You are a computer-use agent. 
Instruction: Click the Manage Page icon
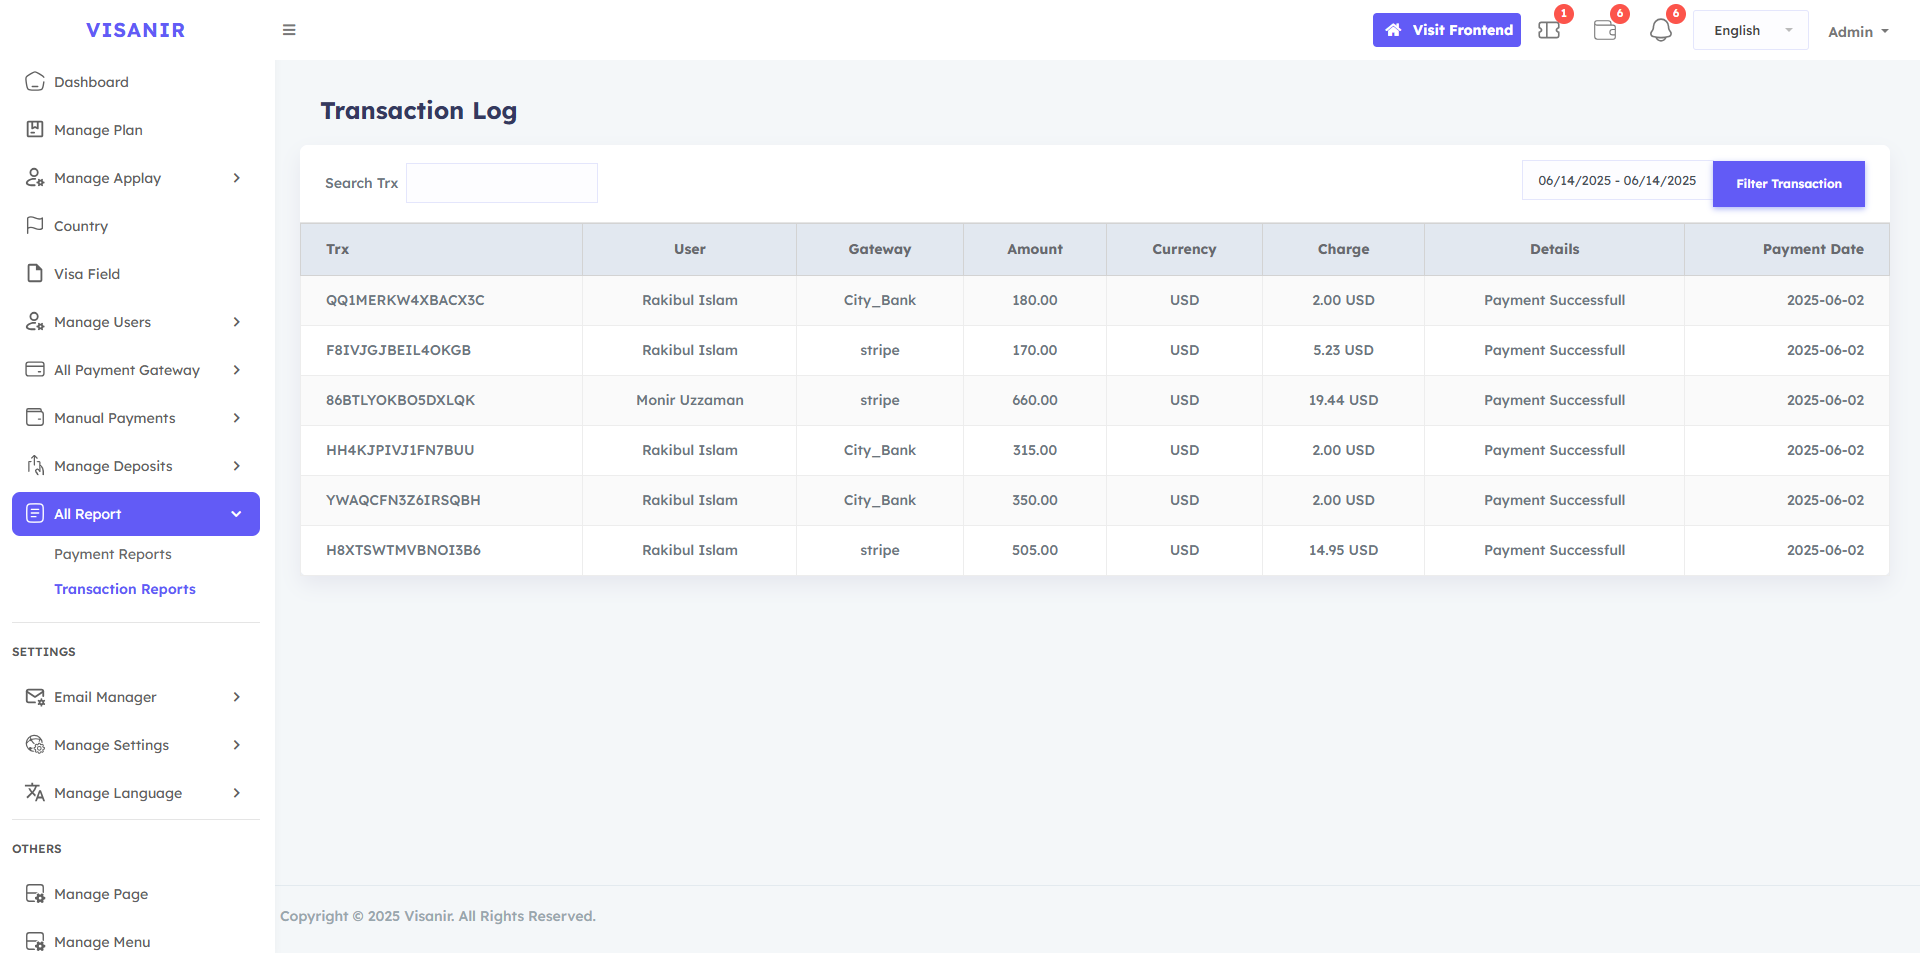[35, 893]
